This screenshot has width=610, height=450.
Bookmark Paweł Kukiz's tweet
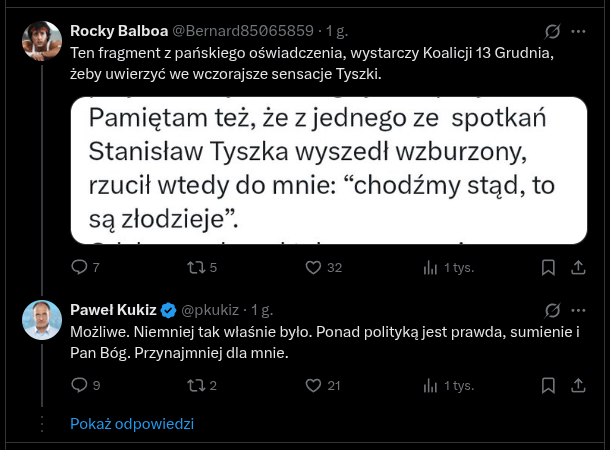[x=548, y=385]
